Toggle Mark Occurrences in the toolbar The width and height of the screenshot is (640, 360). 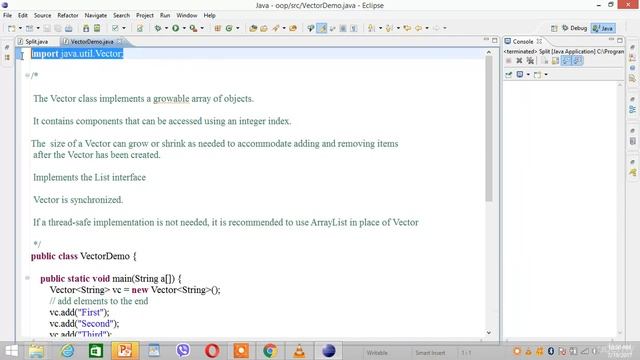click(x=322, y=28)
